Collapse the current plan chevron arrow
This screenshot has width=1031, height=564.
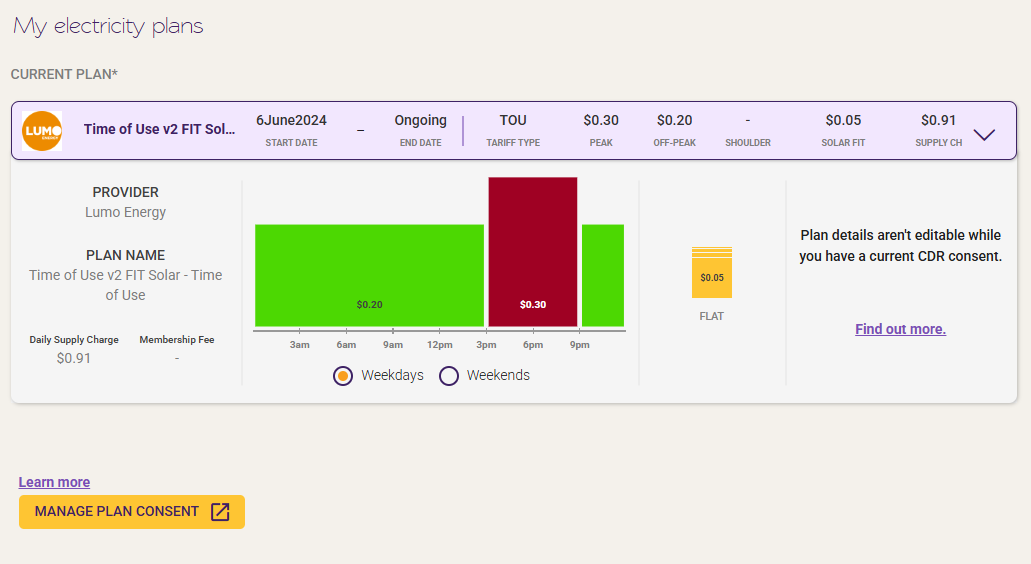[984, 134]
